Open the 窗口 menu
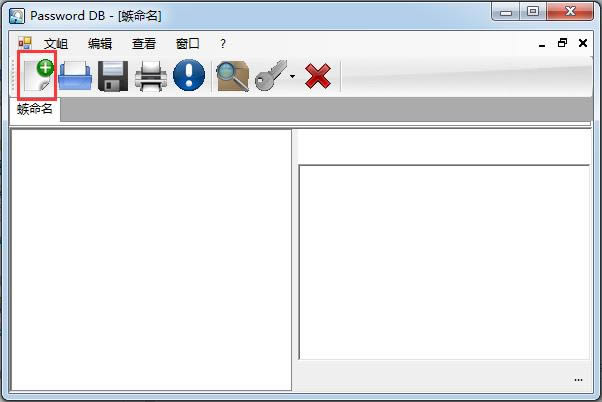 coord(188,44)
